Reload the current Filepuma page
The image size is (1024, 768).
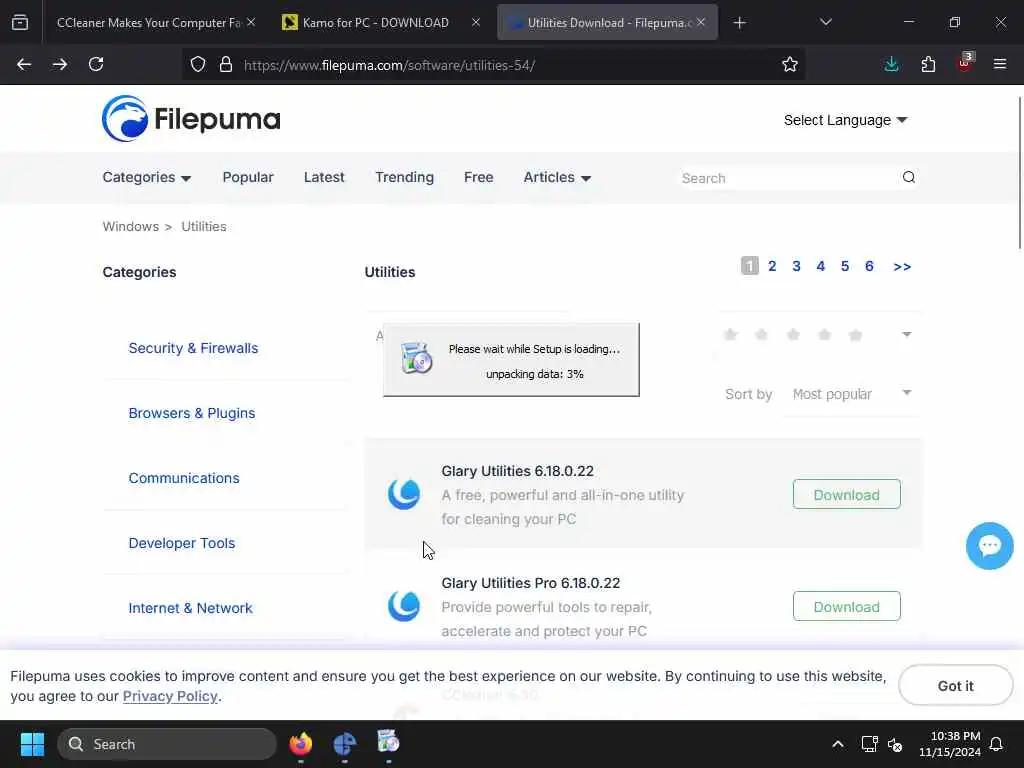click(x=96, y=64)
